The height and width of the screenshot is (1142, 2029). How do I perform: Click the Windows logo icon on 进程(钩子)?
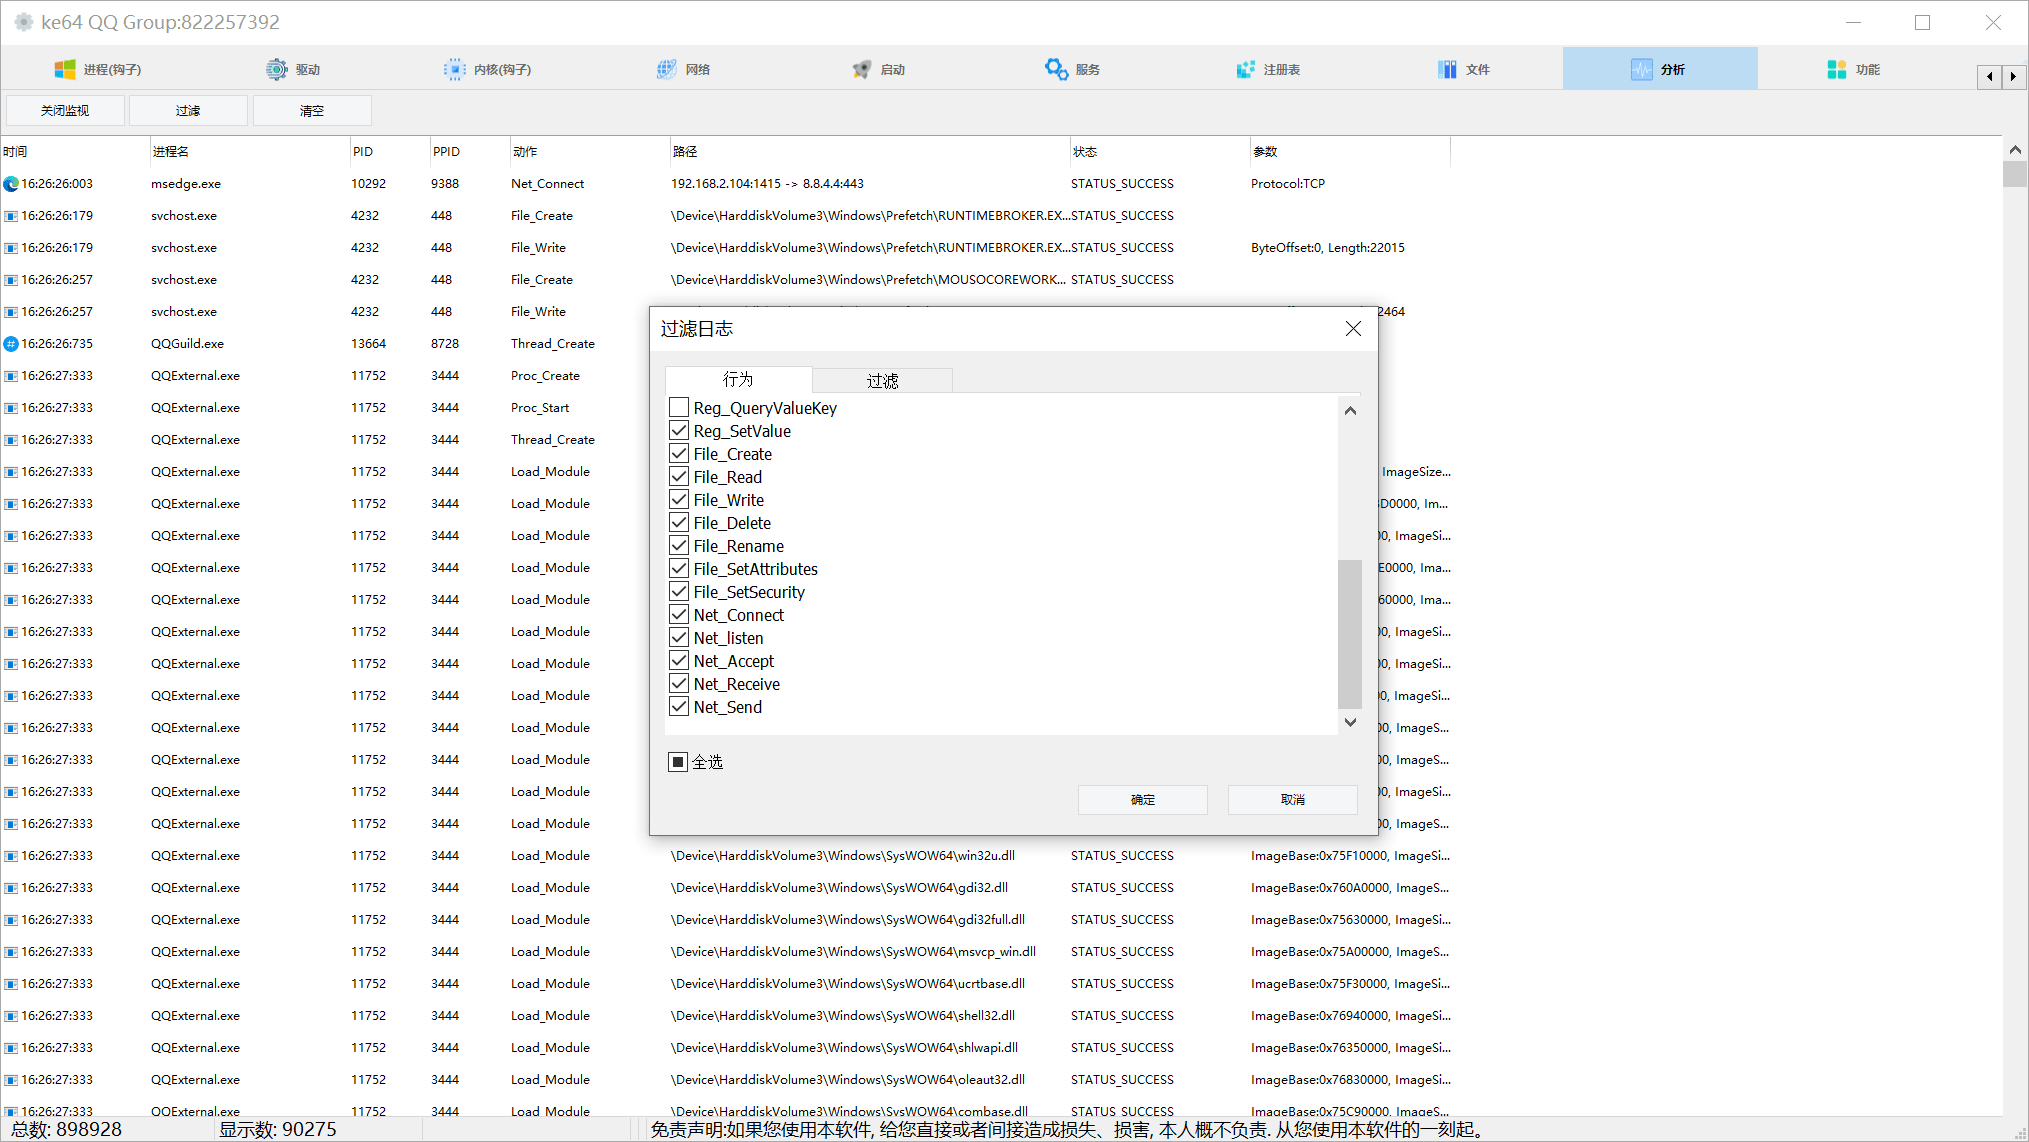tap(65, 69)
